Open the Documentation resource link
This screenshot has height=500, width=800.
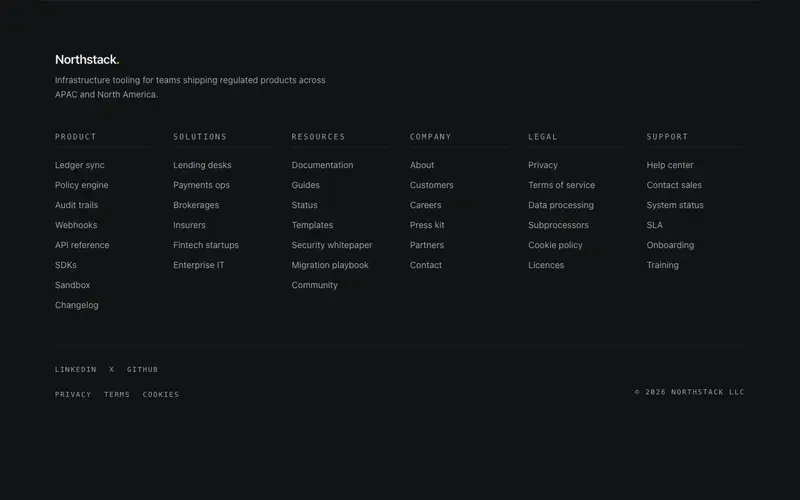pyautogui.click(x=322, y=165)
